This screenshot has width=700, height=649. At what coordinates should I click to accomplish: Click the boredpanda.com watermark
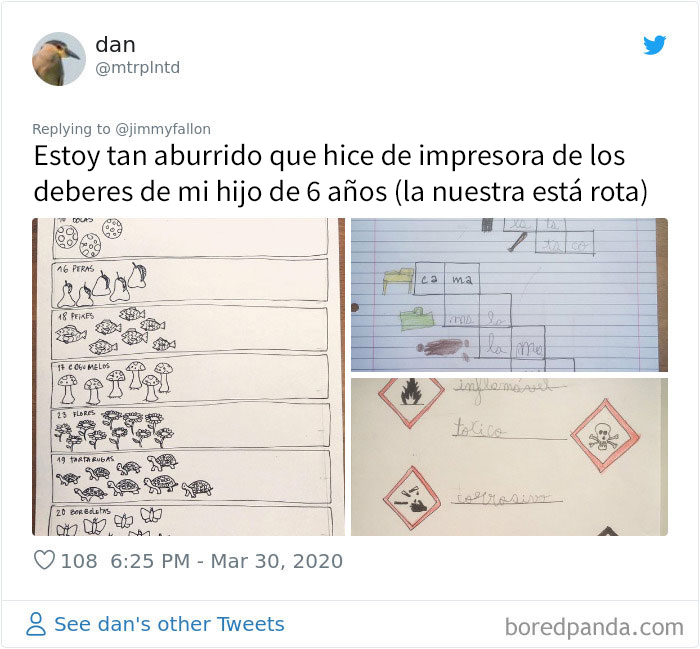point(594,627)
